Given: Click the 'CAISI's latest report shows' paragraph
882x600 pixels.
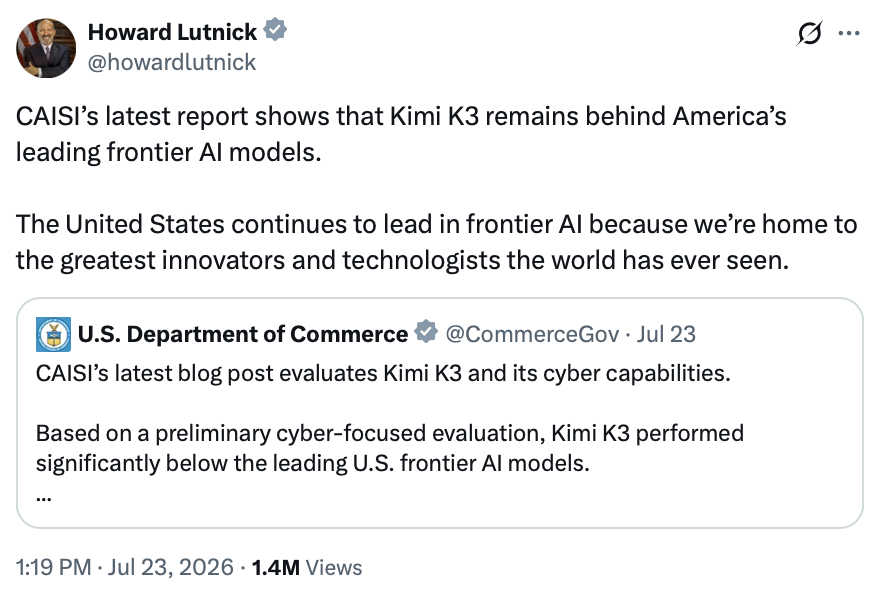Looking at the screenshot, I should tap(401, 134).
